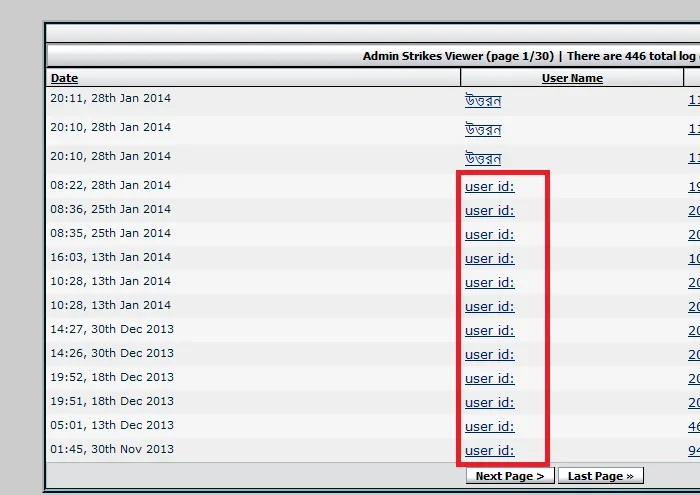Select the date text "19:51, 18th Dec 2013"
700x495 pixels.
[112, 402]
